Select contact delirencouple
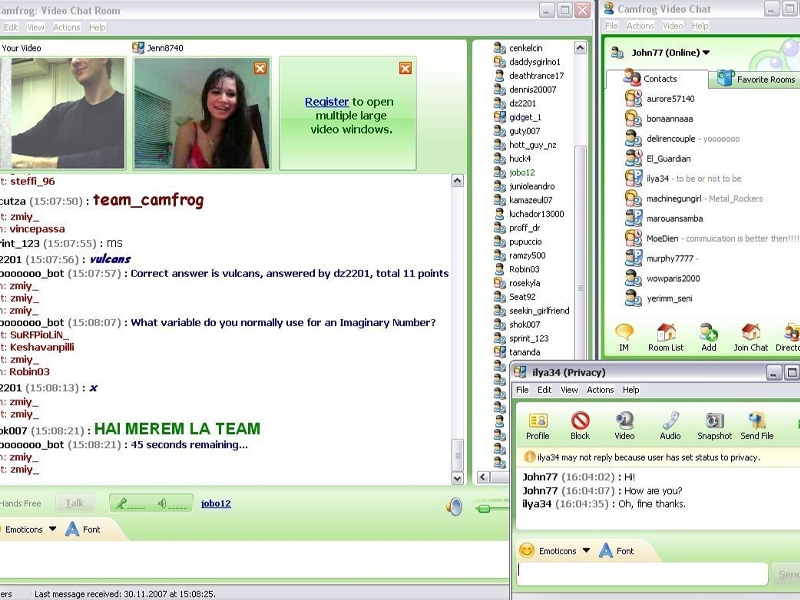Viewport: 800px width, 600px height. pyautogui.click(x=670, y=139)
